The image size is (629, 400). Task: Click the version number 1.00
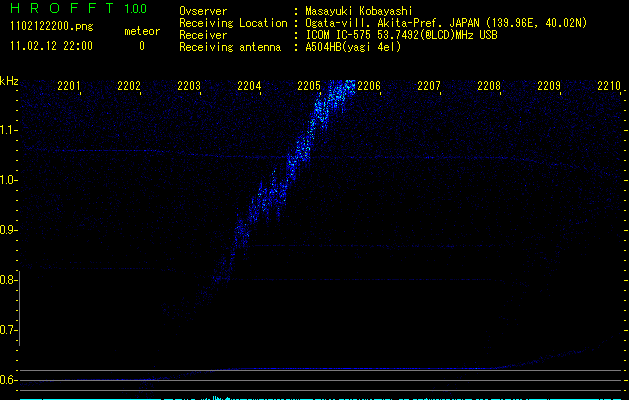pos(136,9)
